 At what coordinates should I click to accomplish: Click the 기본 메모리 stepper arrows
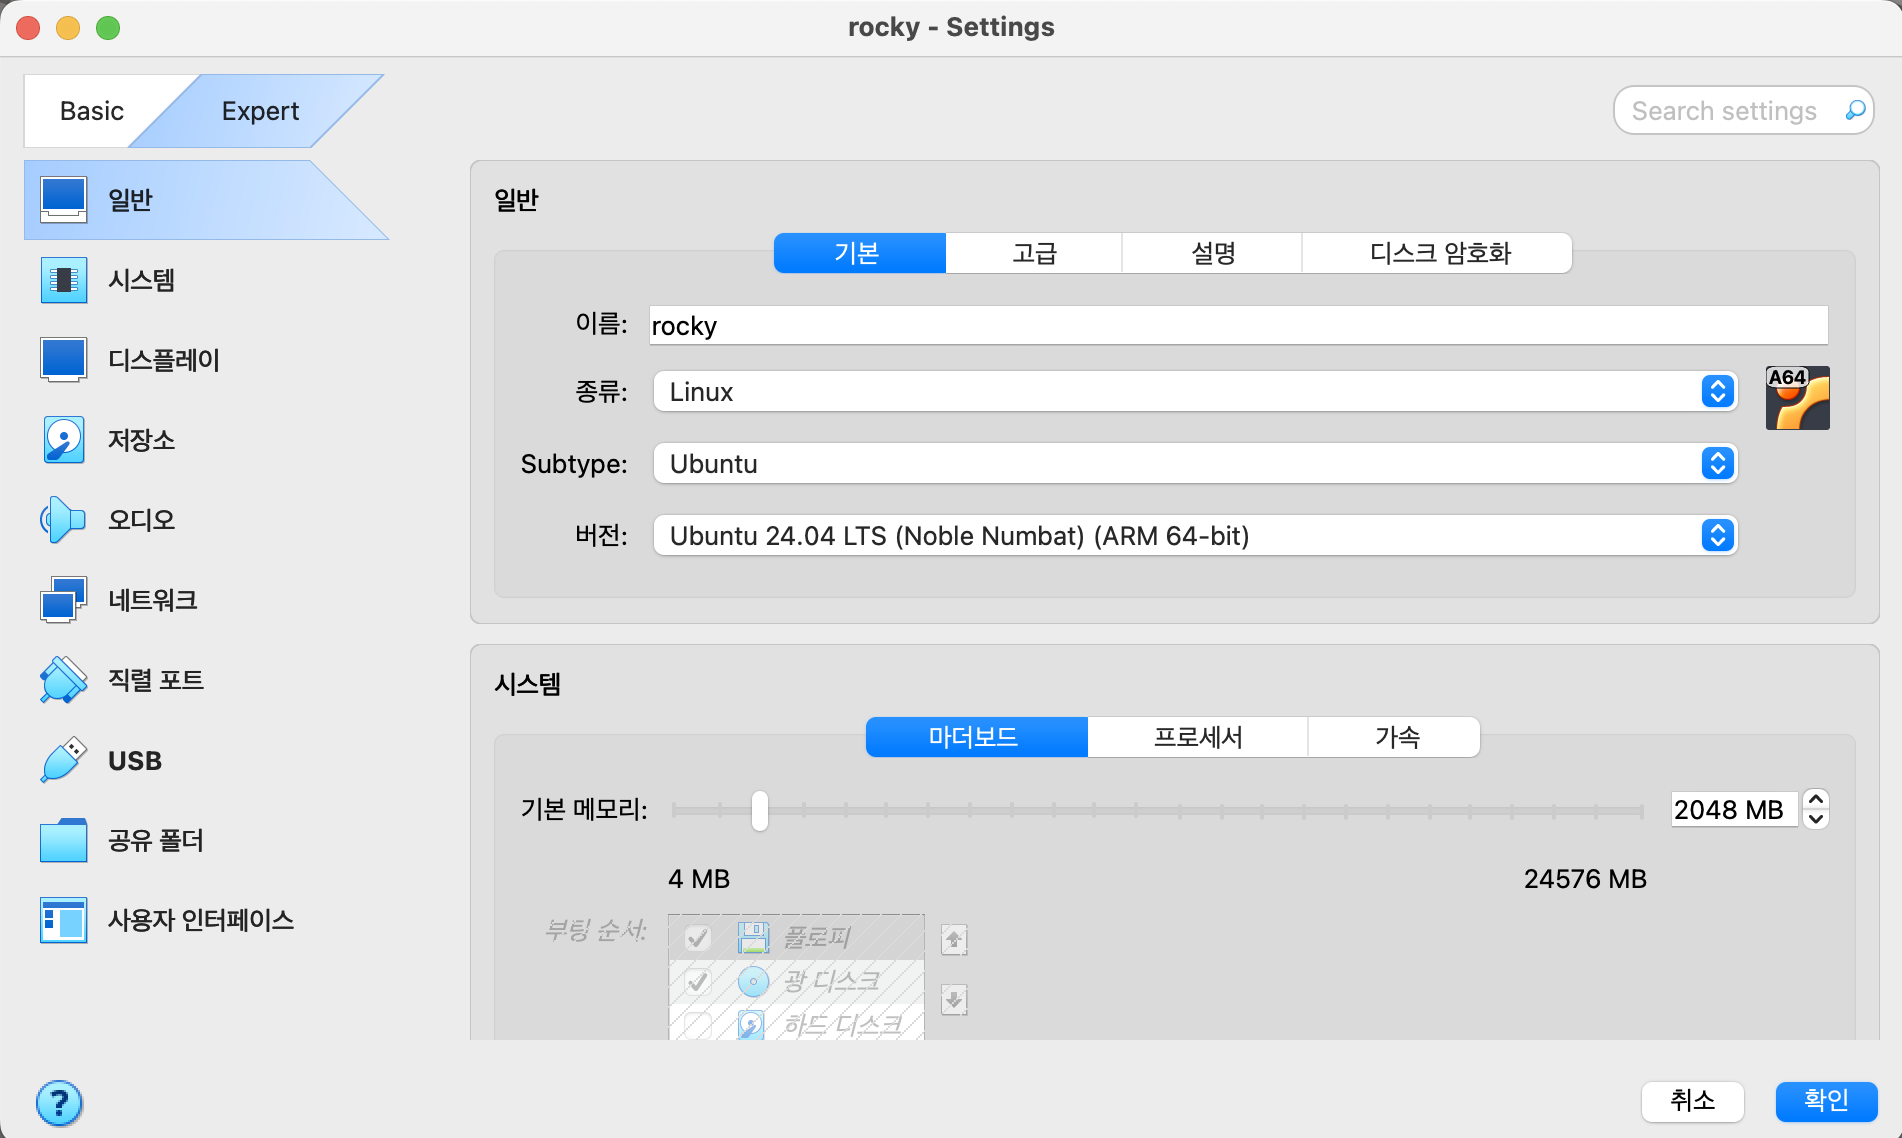1816,809
